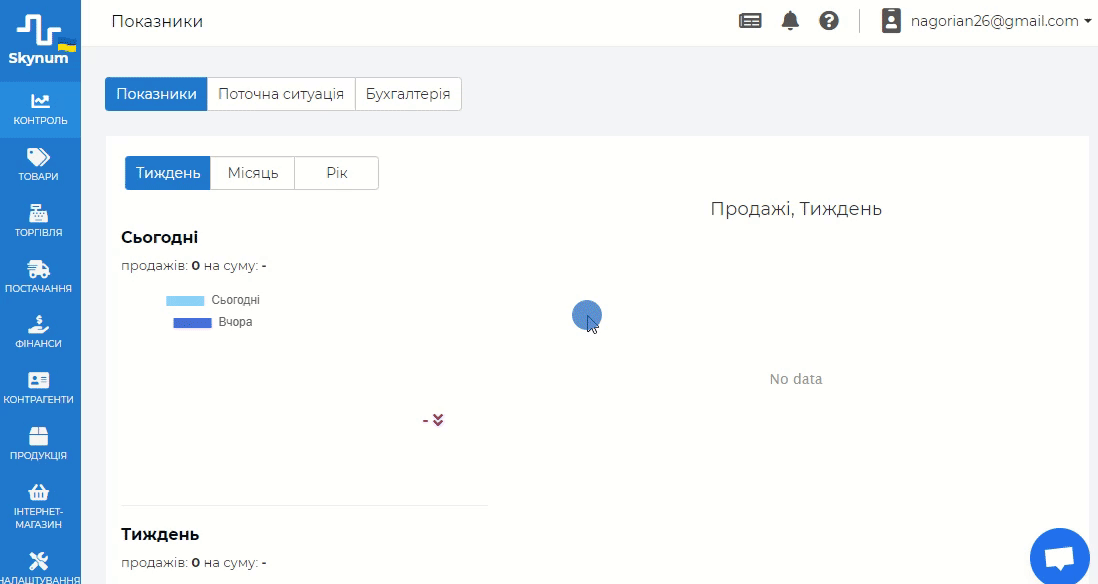Switch to the Бухгалтерія tab
The image size is (1098, 584).
coord(408,94)
